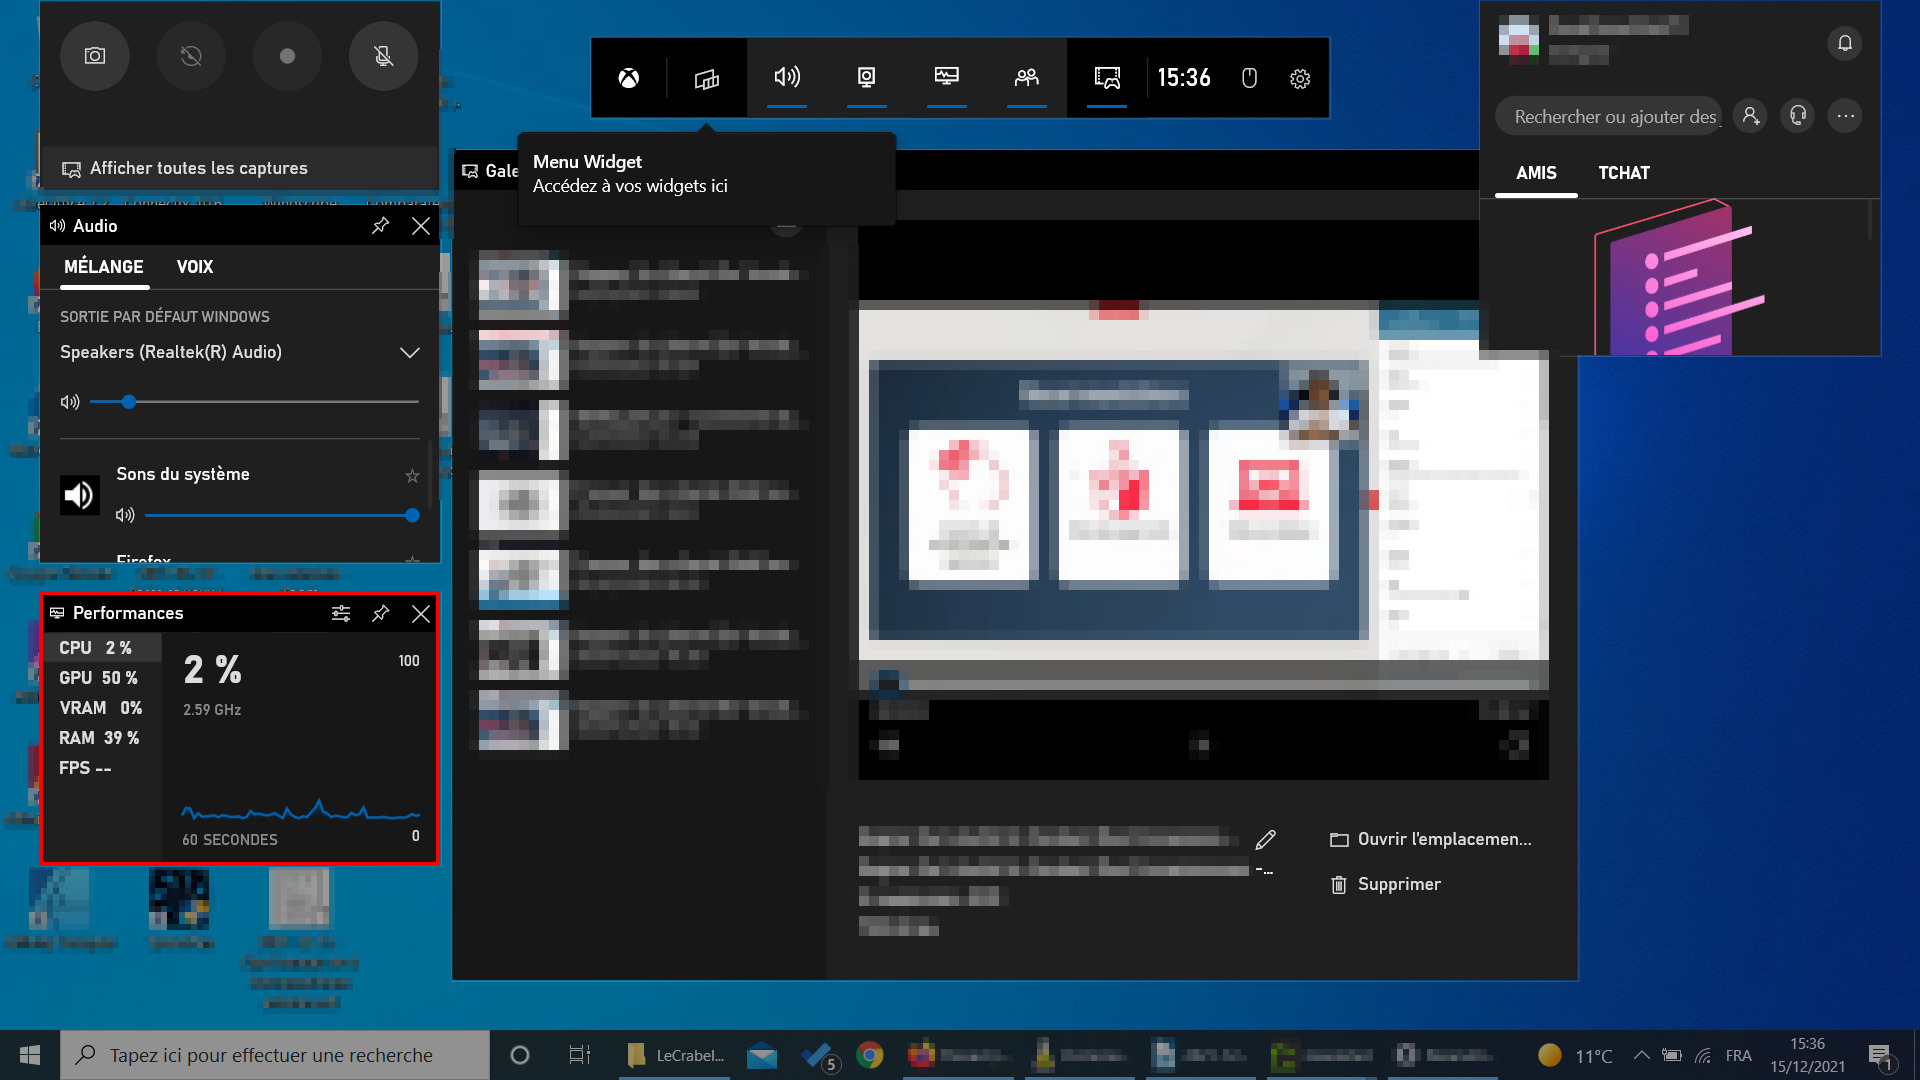Click the record last 30 seconds icon
Viewport: 1920px width, 1080px height.
(191, 56)
